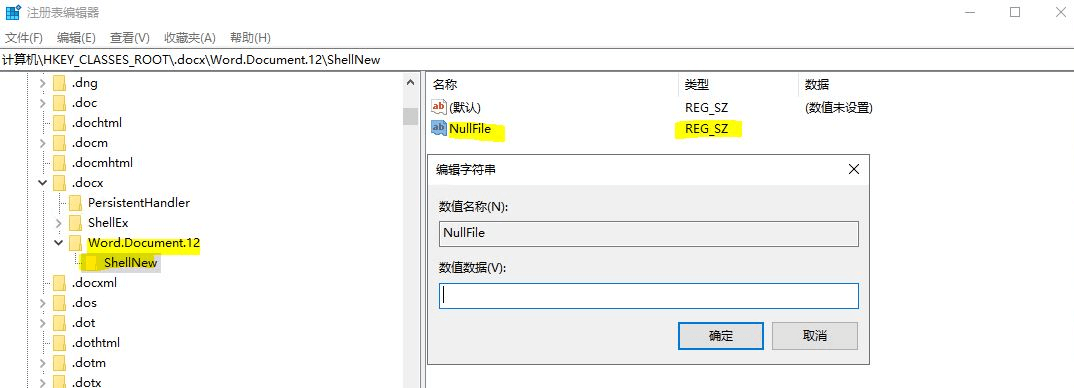Screen dimensions: 1074x388
Task: Select the .dochtml tree label
Action: click(x=97, y=123)
